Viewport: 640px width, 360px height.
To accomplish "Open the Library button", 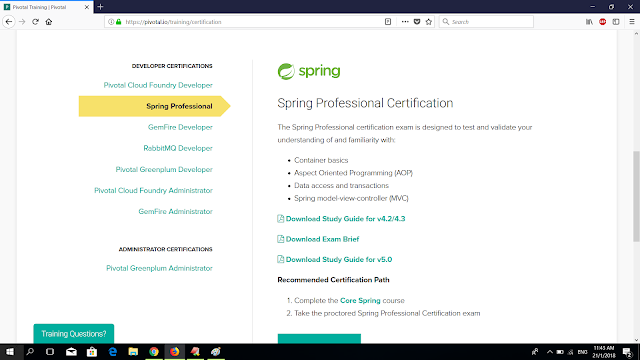I will (589, 22).
